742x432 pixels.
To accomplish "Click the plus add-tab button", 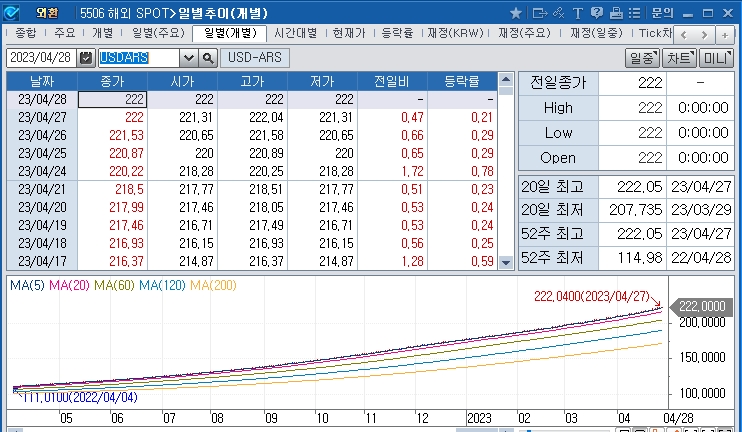I will 724,35.
